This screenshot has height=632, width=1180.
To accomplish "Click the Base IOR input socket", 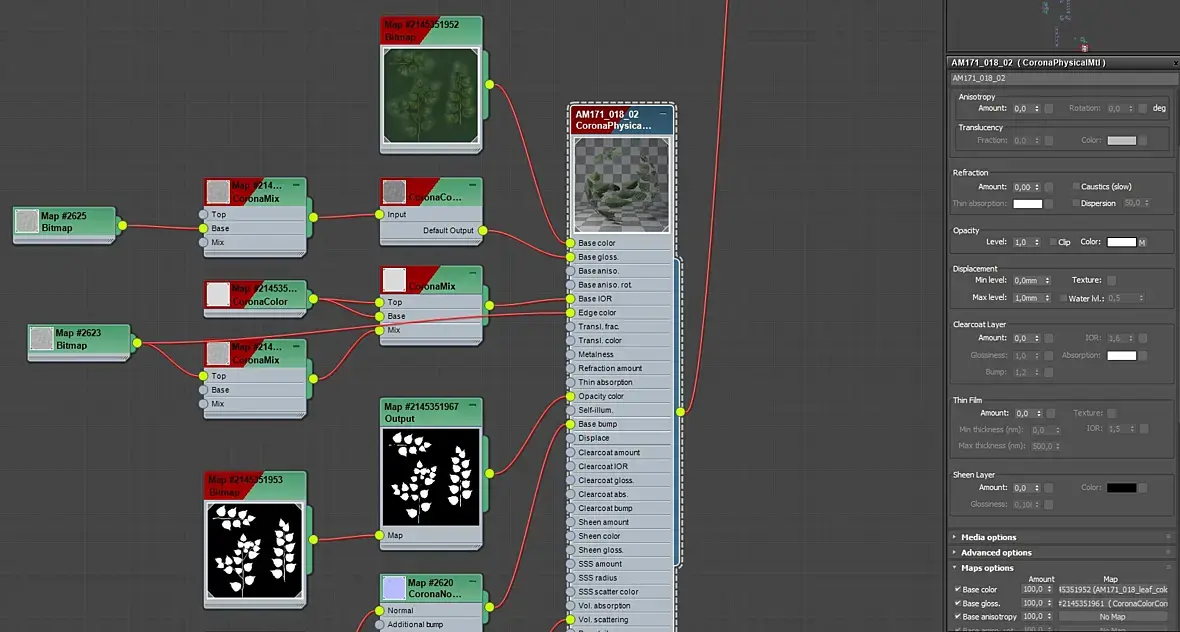I will (570, 299).
